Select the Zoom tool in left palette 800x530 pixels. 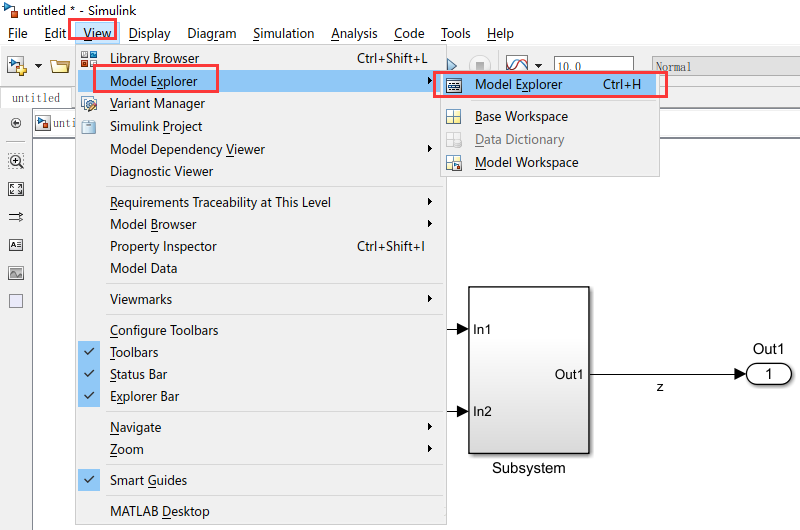(x=16, y=161)
